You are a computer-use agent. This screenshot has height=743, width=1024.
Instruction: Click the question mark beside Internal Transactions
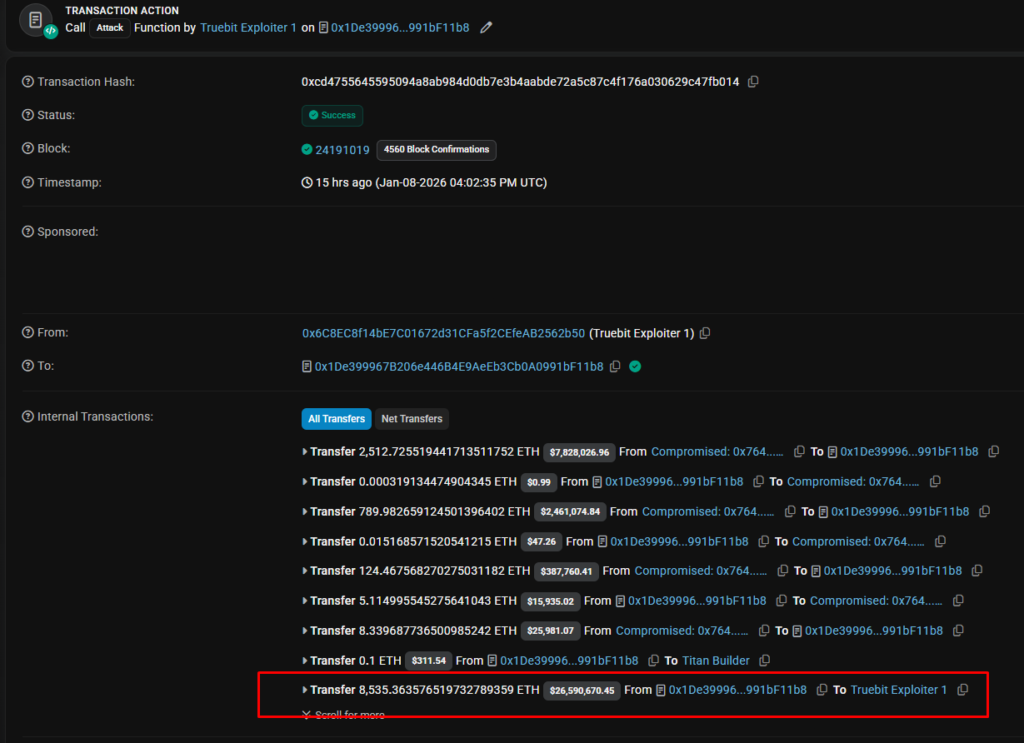(27, 416)
